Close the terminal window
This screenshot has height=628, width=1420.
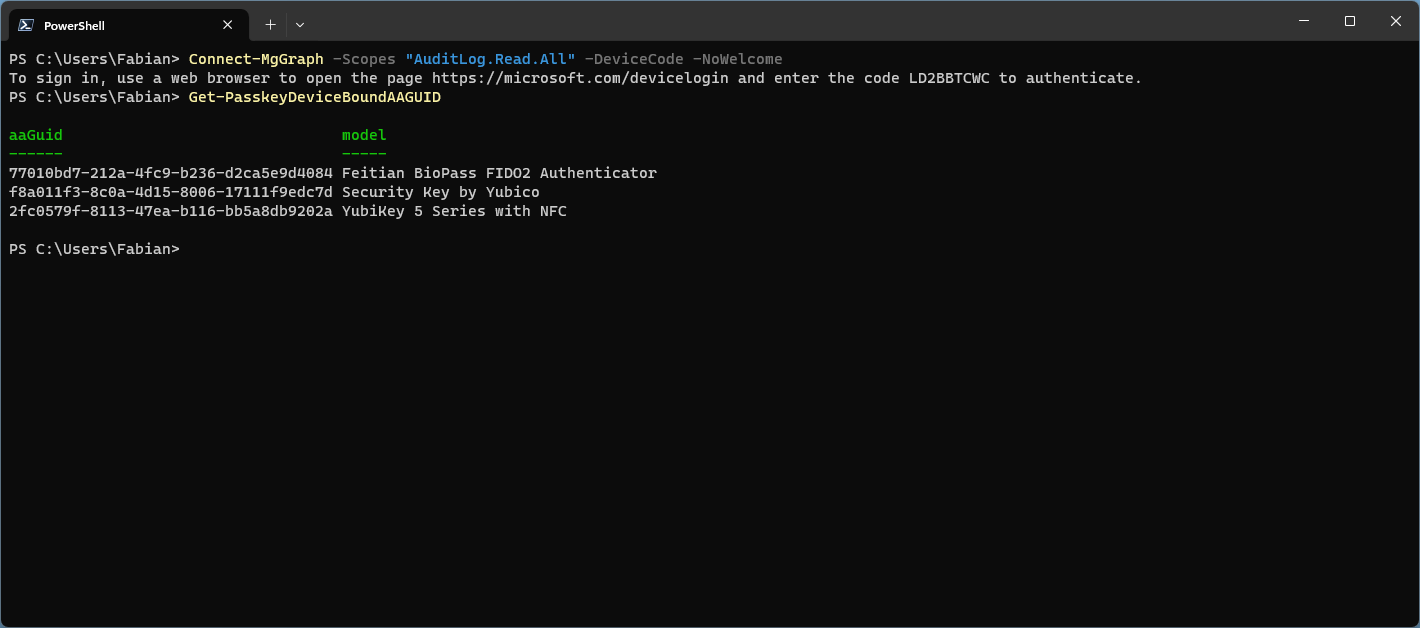pyautogui.click(x=1396, y=21)
